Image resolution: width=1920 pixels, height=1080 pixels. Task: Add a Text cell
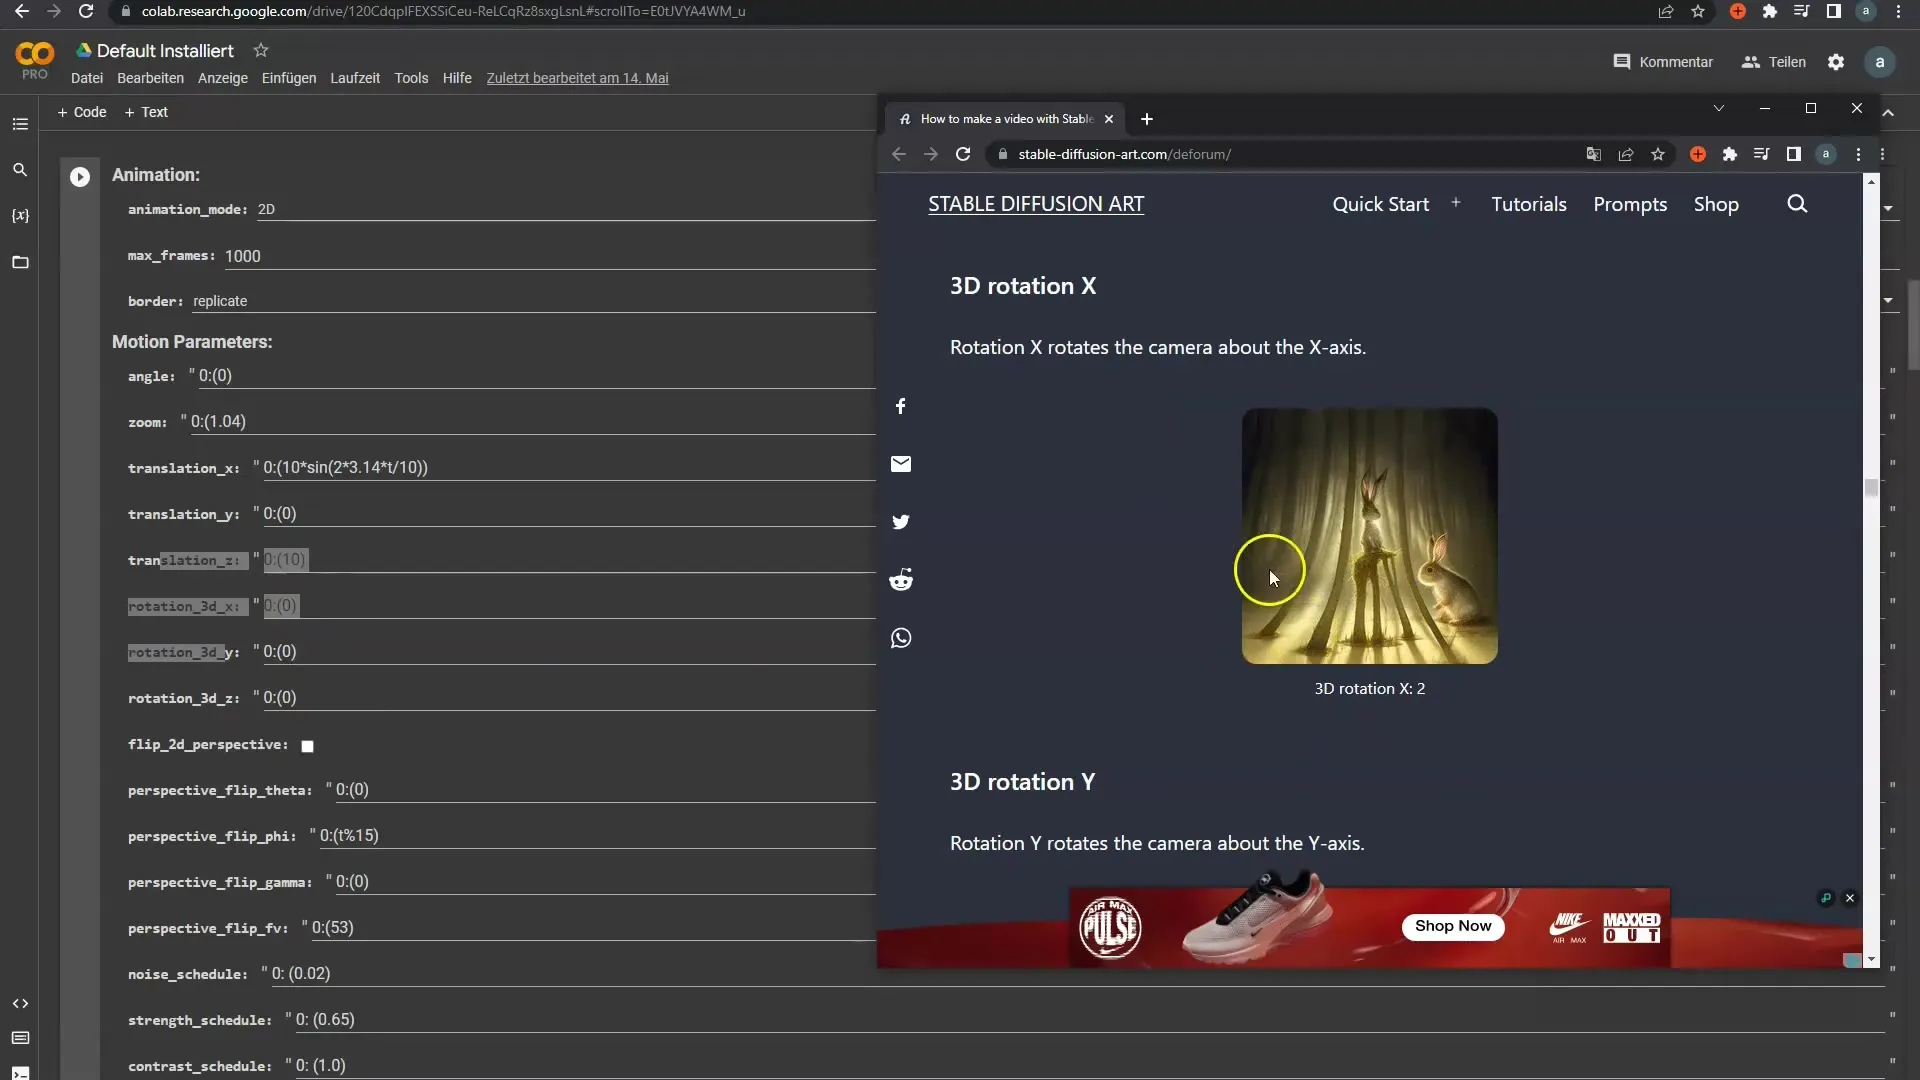tap(146, 112)
